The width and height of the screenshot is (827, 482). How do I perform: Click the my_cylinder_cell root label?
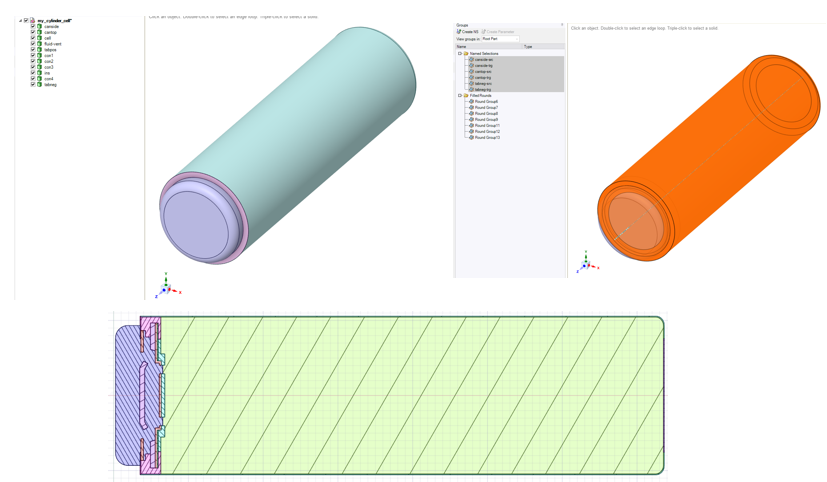54,21
